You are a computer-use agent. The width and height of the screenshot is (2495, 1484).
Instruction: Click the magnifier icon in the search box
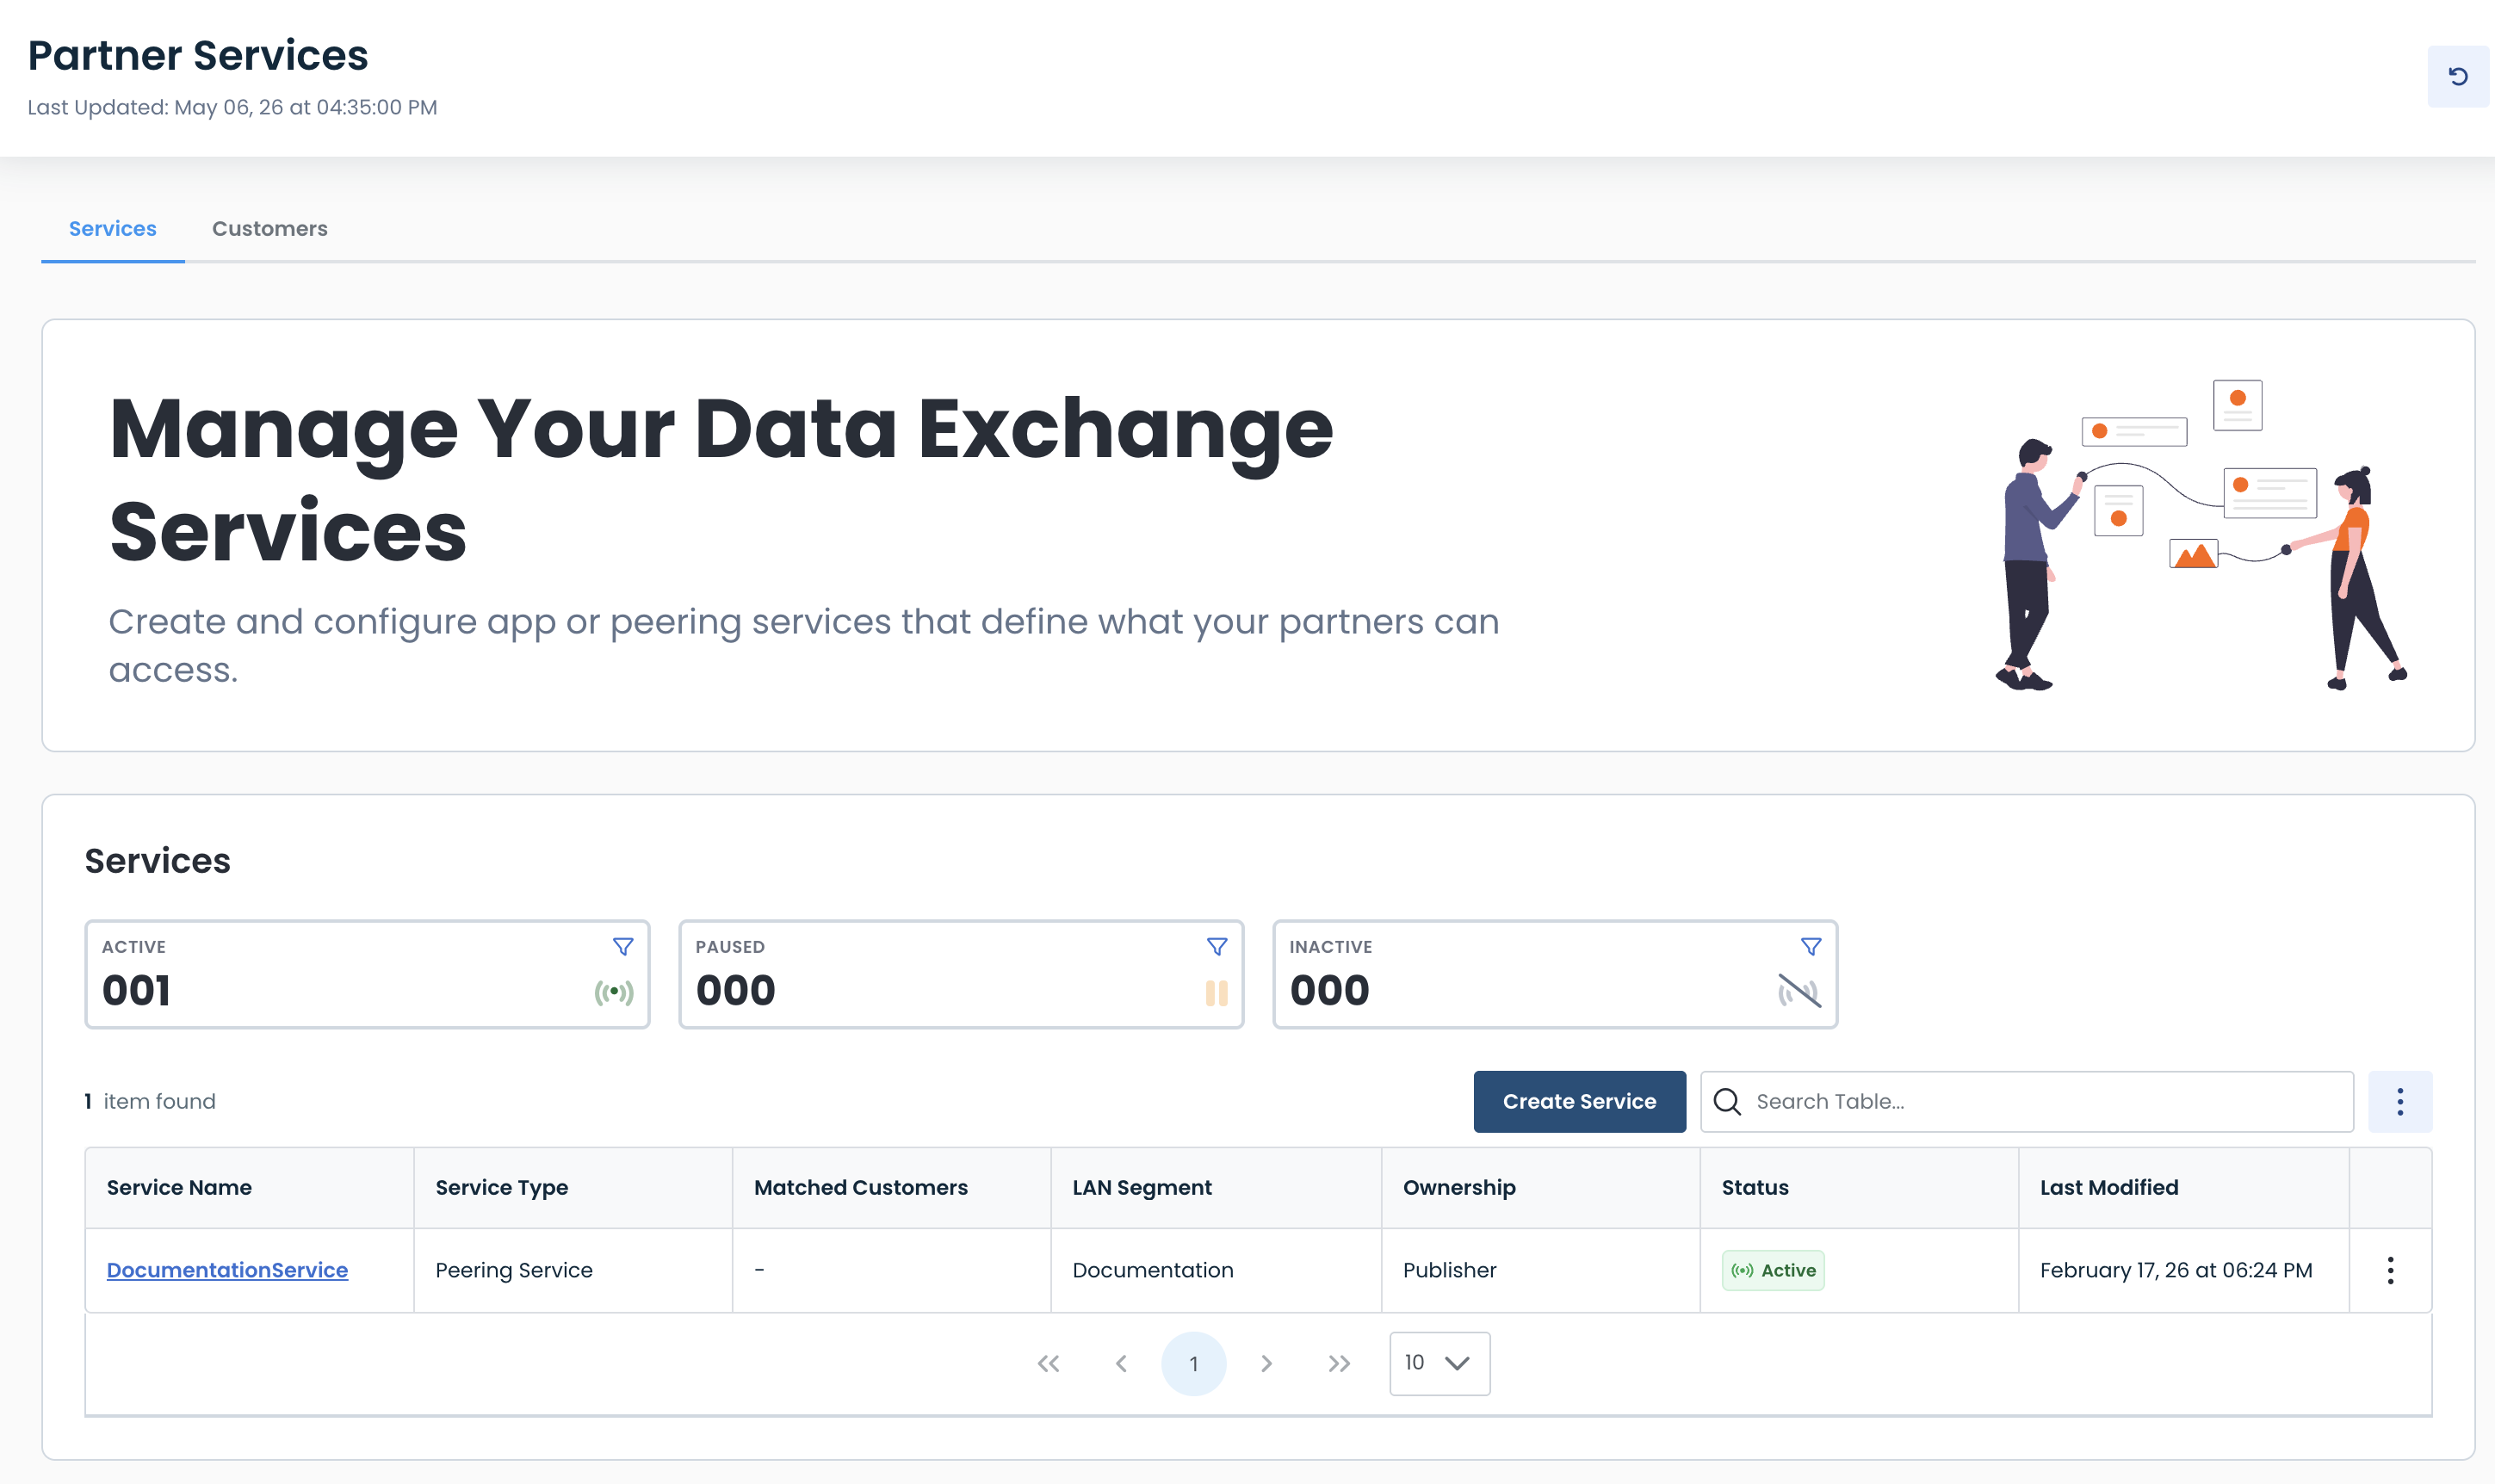point(1727,1101)
